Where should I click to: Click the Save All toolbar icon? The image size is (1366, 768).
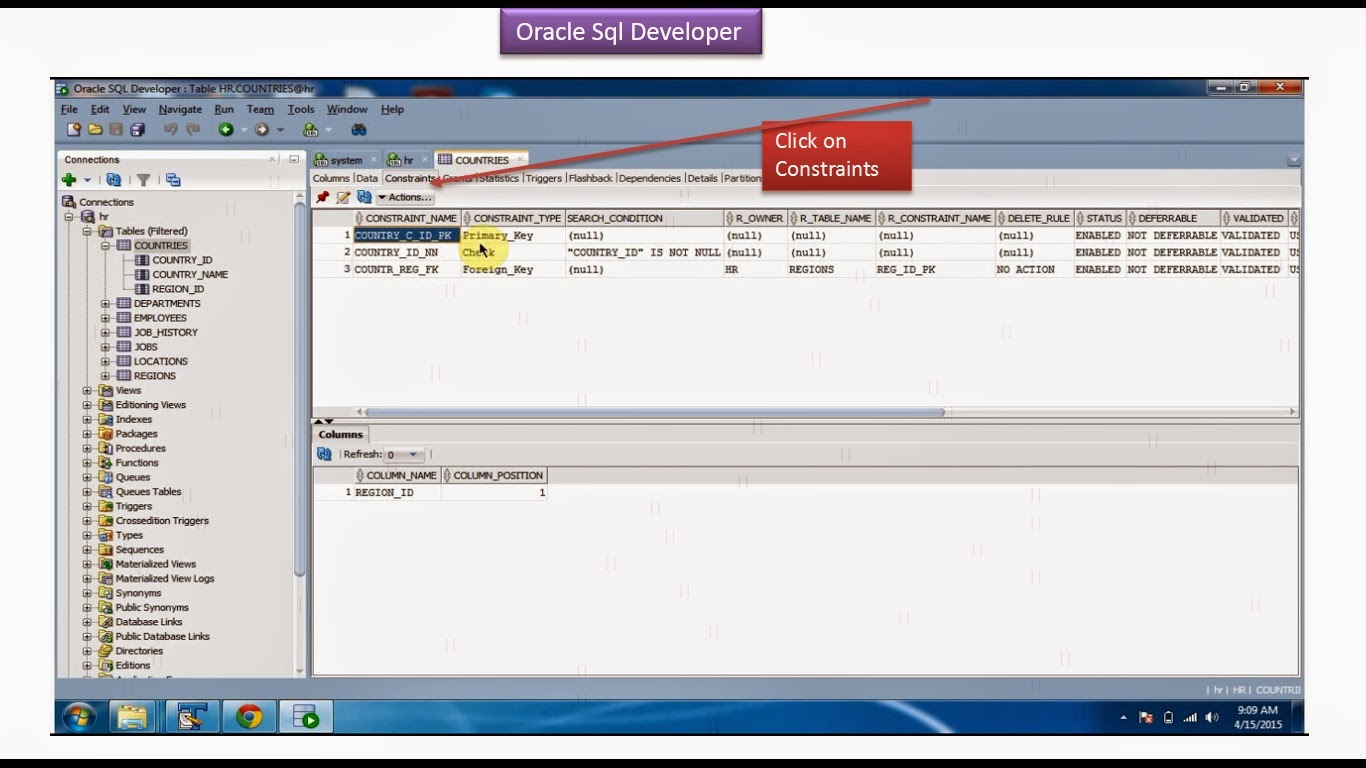pos(137,129)
